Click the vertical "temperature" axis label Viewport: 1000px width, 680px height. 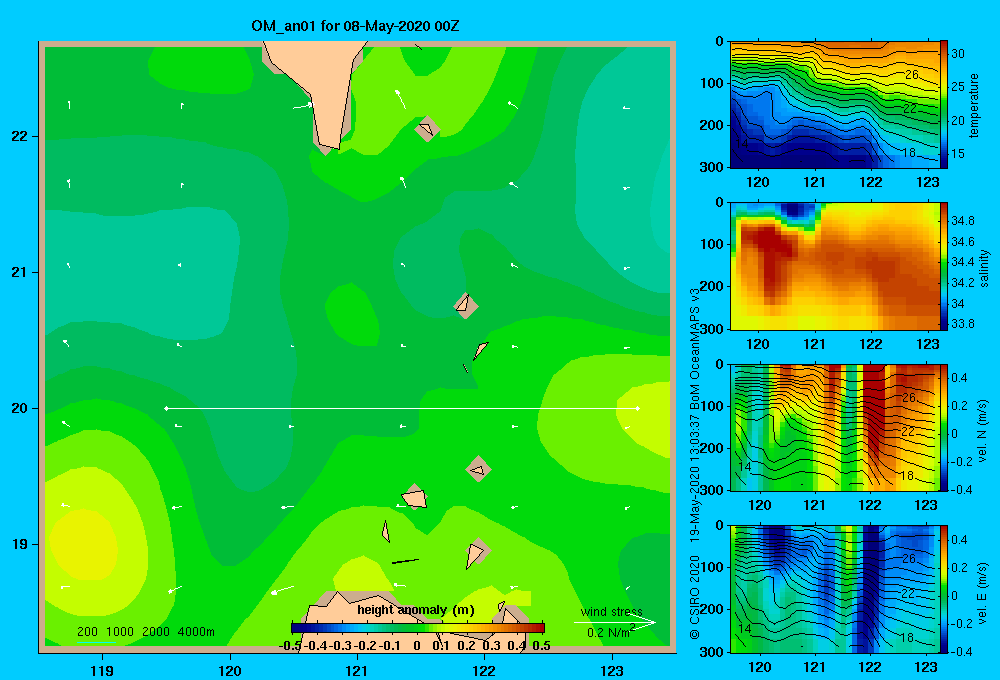[974, 105]
